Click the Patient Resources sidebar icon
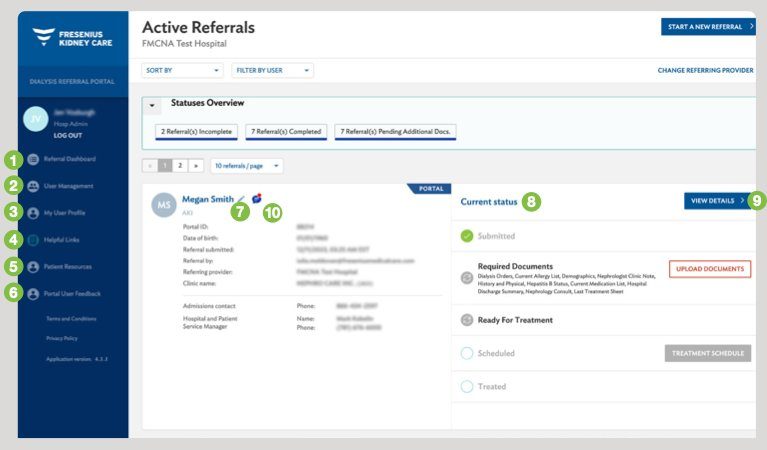The height and width of the screenshot is (450, 767). pyautogui.click(x=33, y=267)
